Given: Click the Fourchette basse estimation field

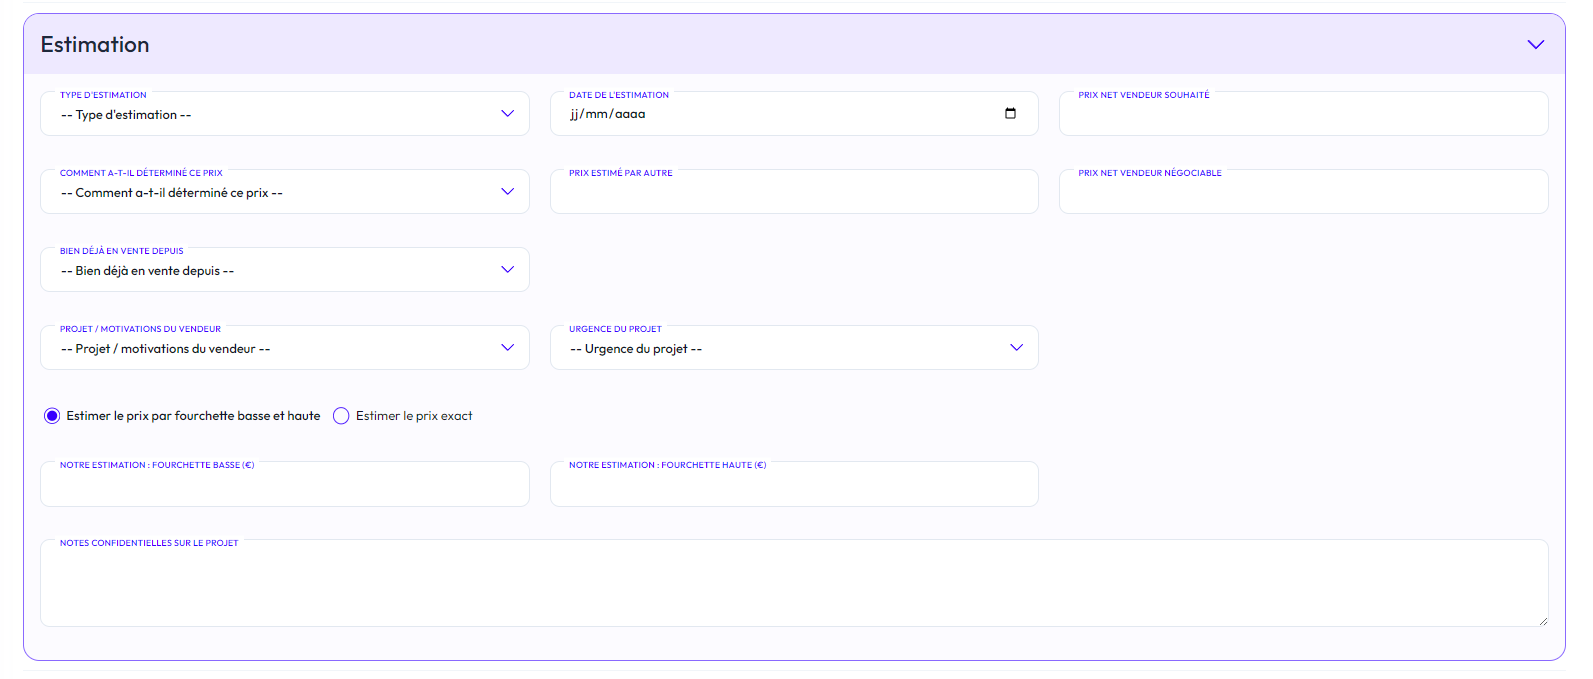Looking at the screenshot, I should pyautogui.click(x=284, y=486).
